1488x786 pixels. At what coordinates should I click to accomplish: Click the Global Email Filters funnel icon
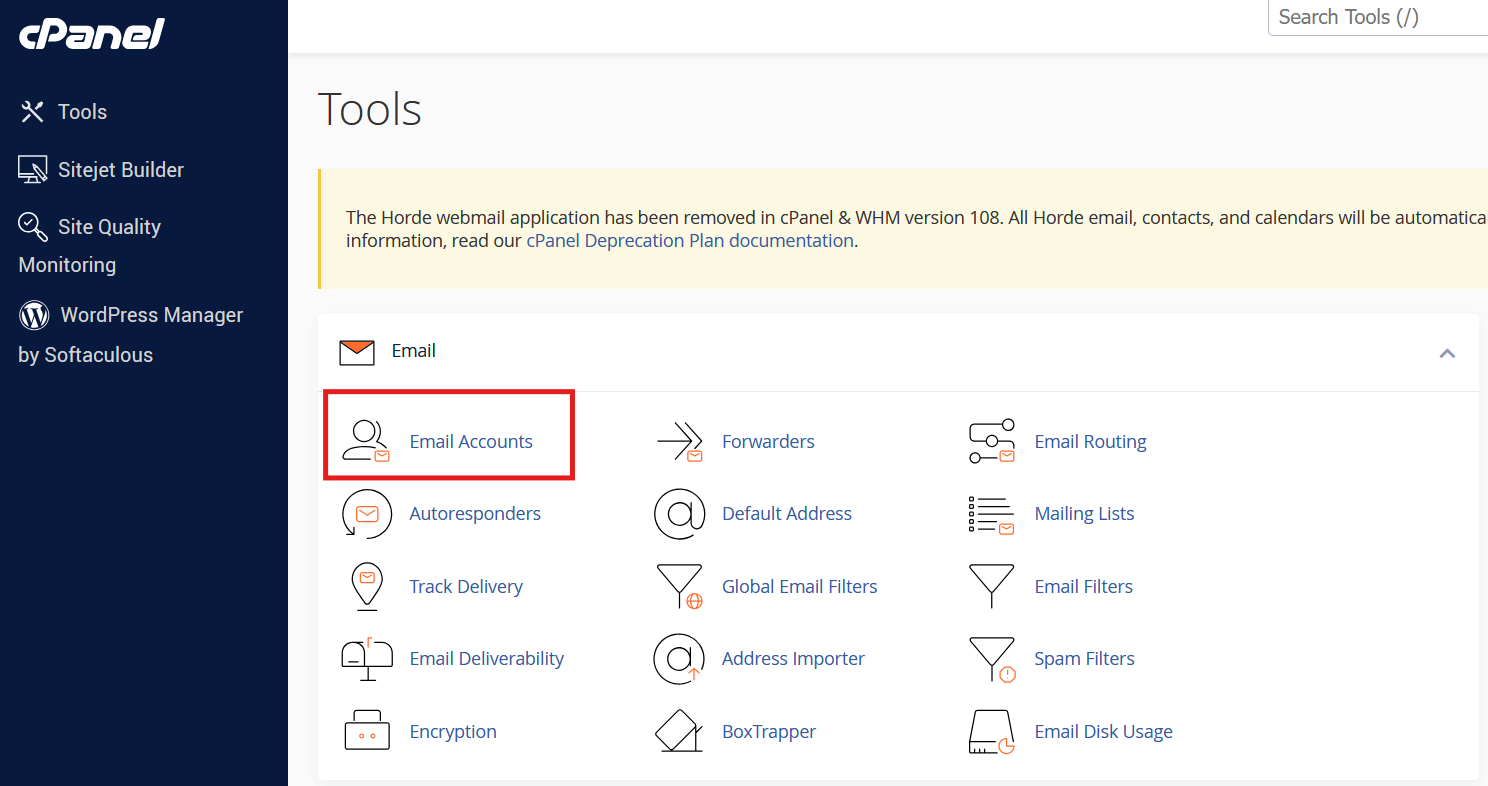tap(680, 586)
